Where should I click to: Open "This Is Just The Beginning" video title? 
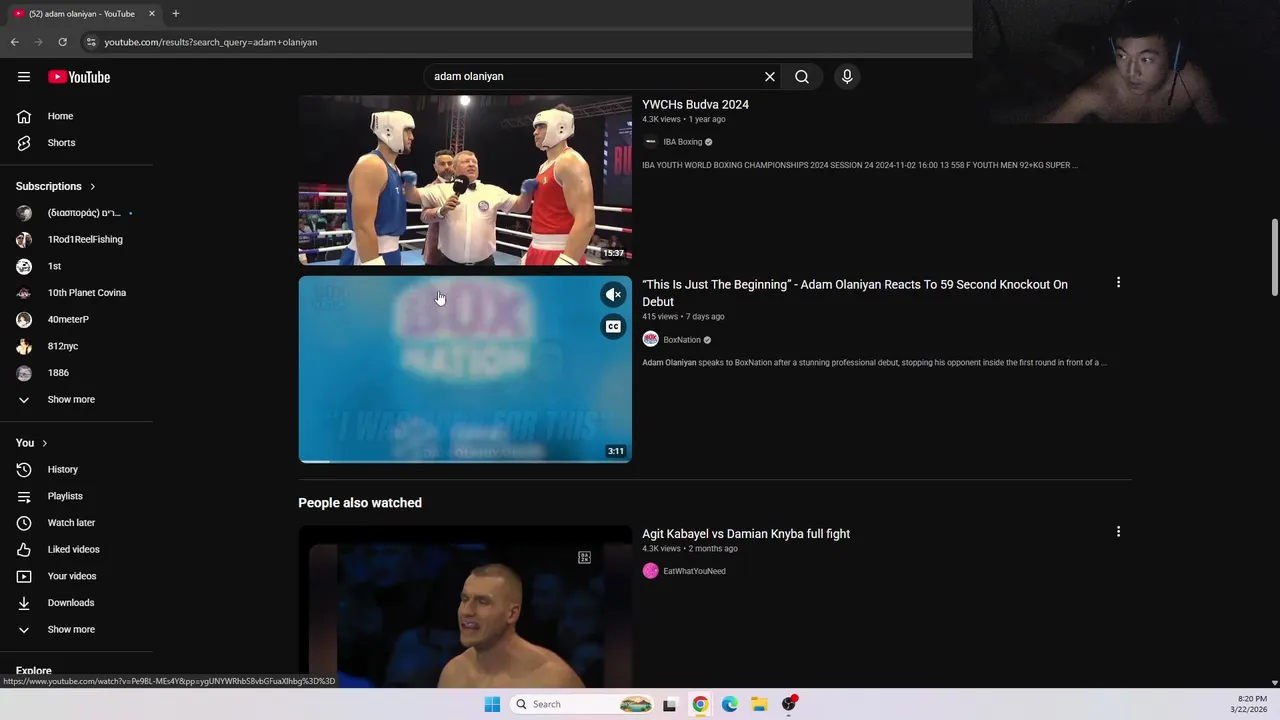pyautogui.click(x=855, y=293)
